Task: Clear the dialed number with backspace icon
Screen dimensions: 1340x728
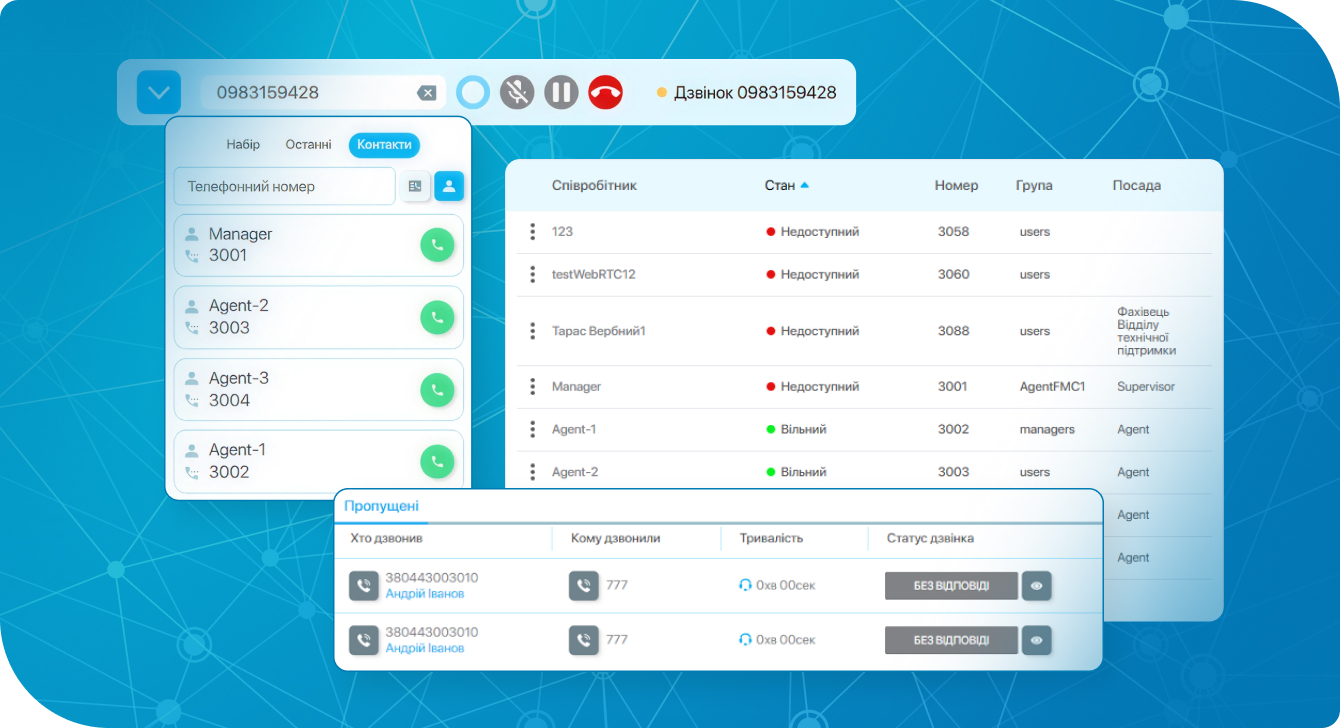Action: pyautogui.click(x=427, y=93)
